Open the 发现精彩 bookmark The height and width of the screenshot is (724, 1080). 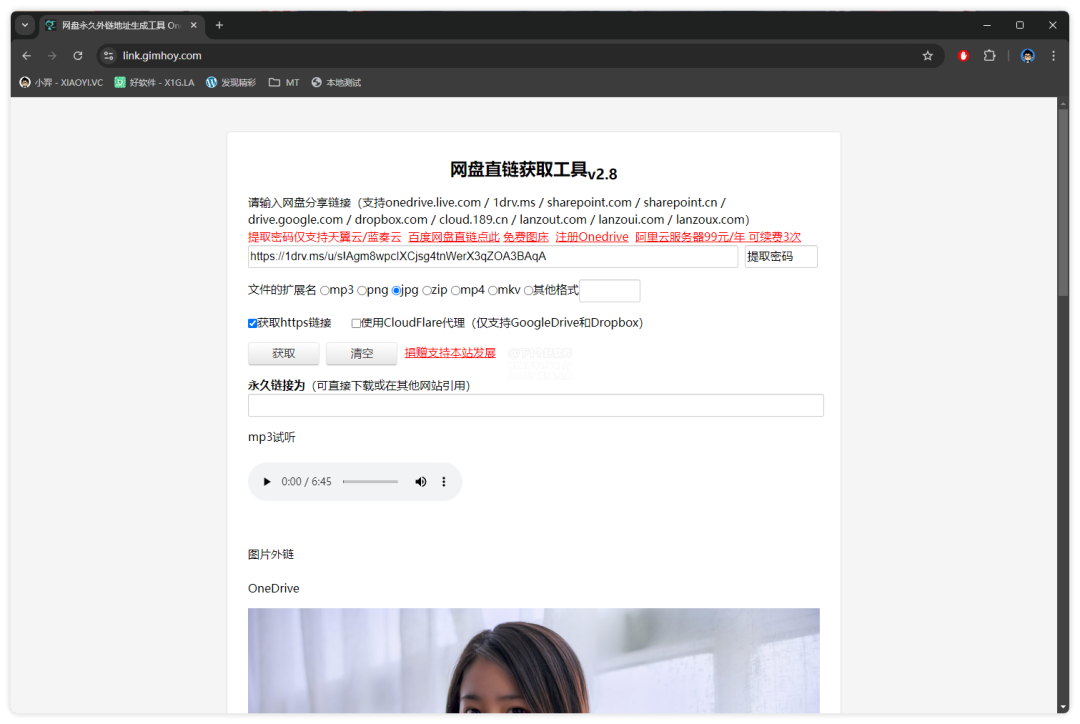[231, 83]
